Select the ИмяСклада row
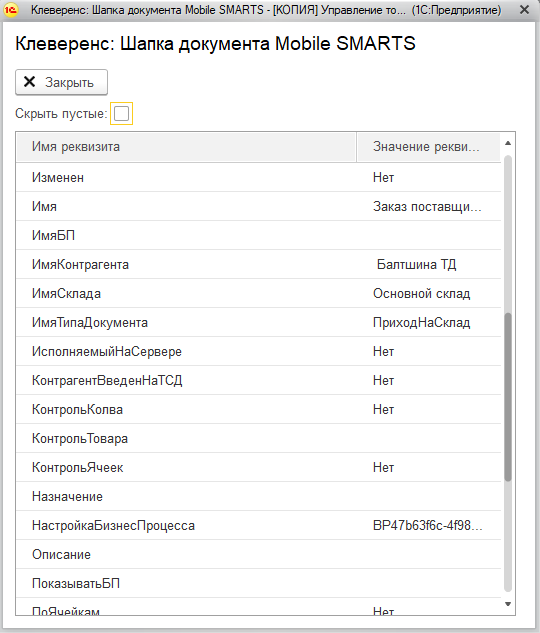Screen dimensions: 540x633 (258, 293)
